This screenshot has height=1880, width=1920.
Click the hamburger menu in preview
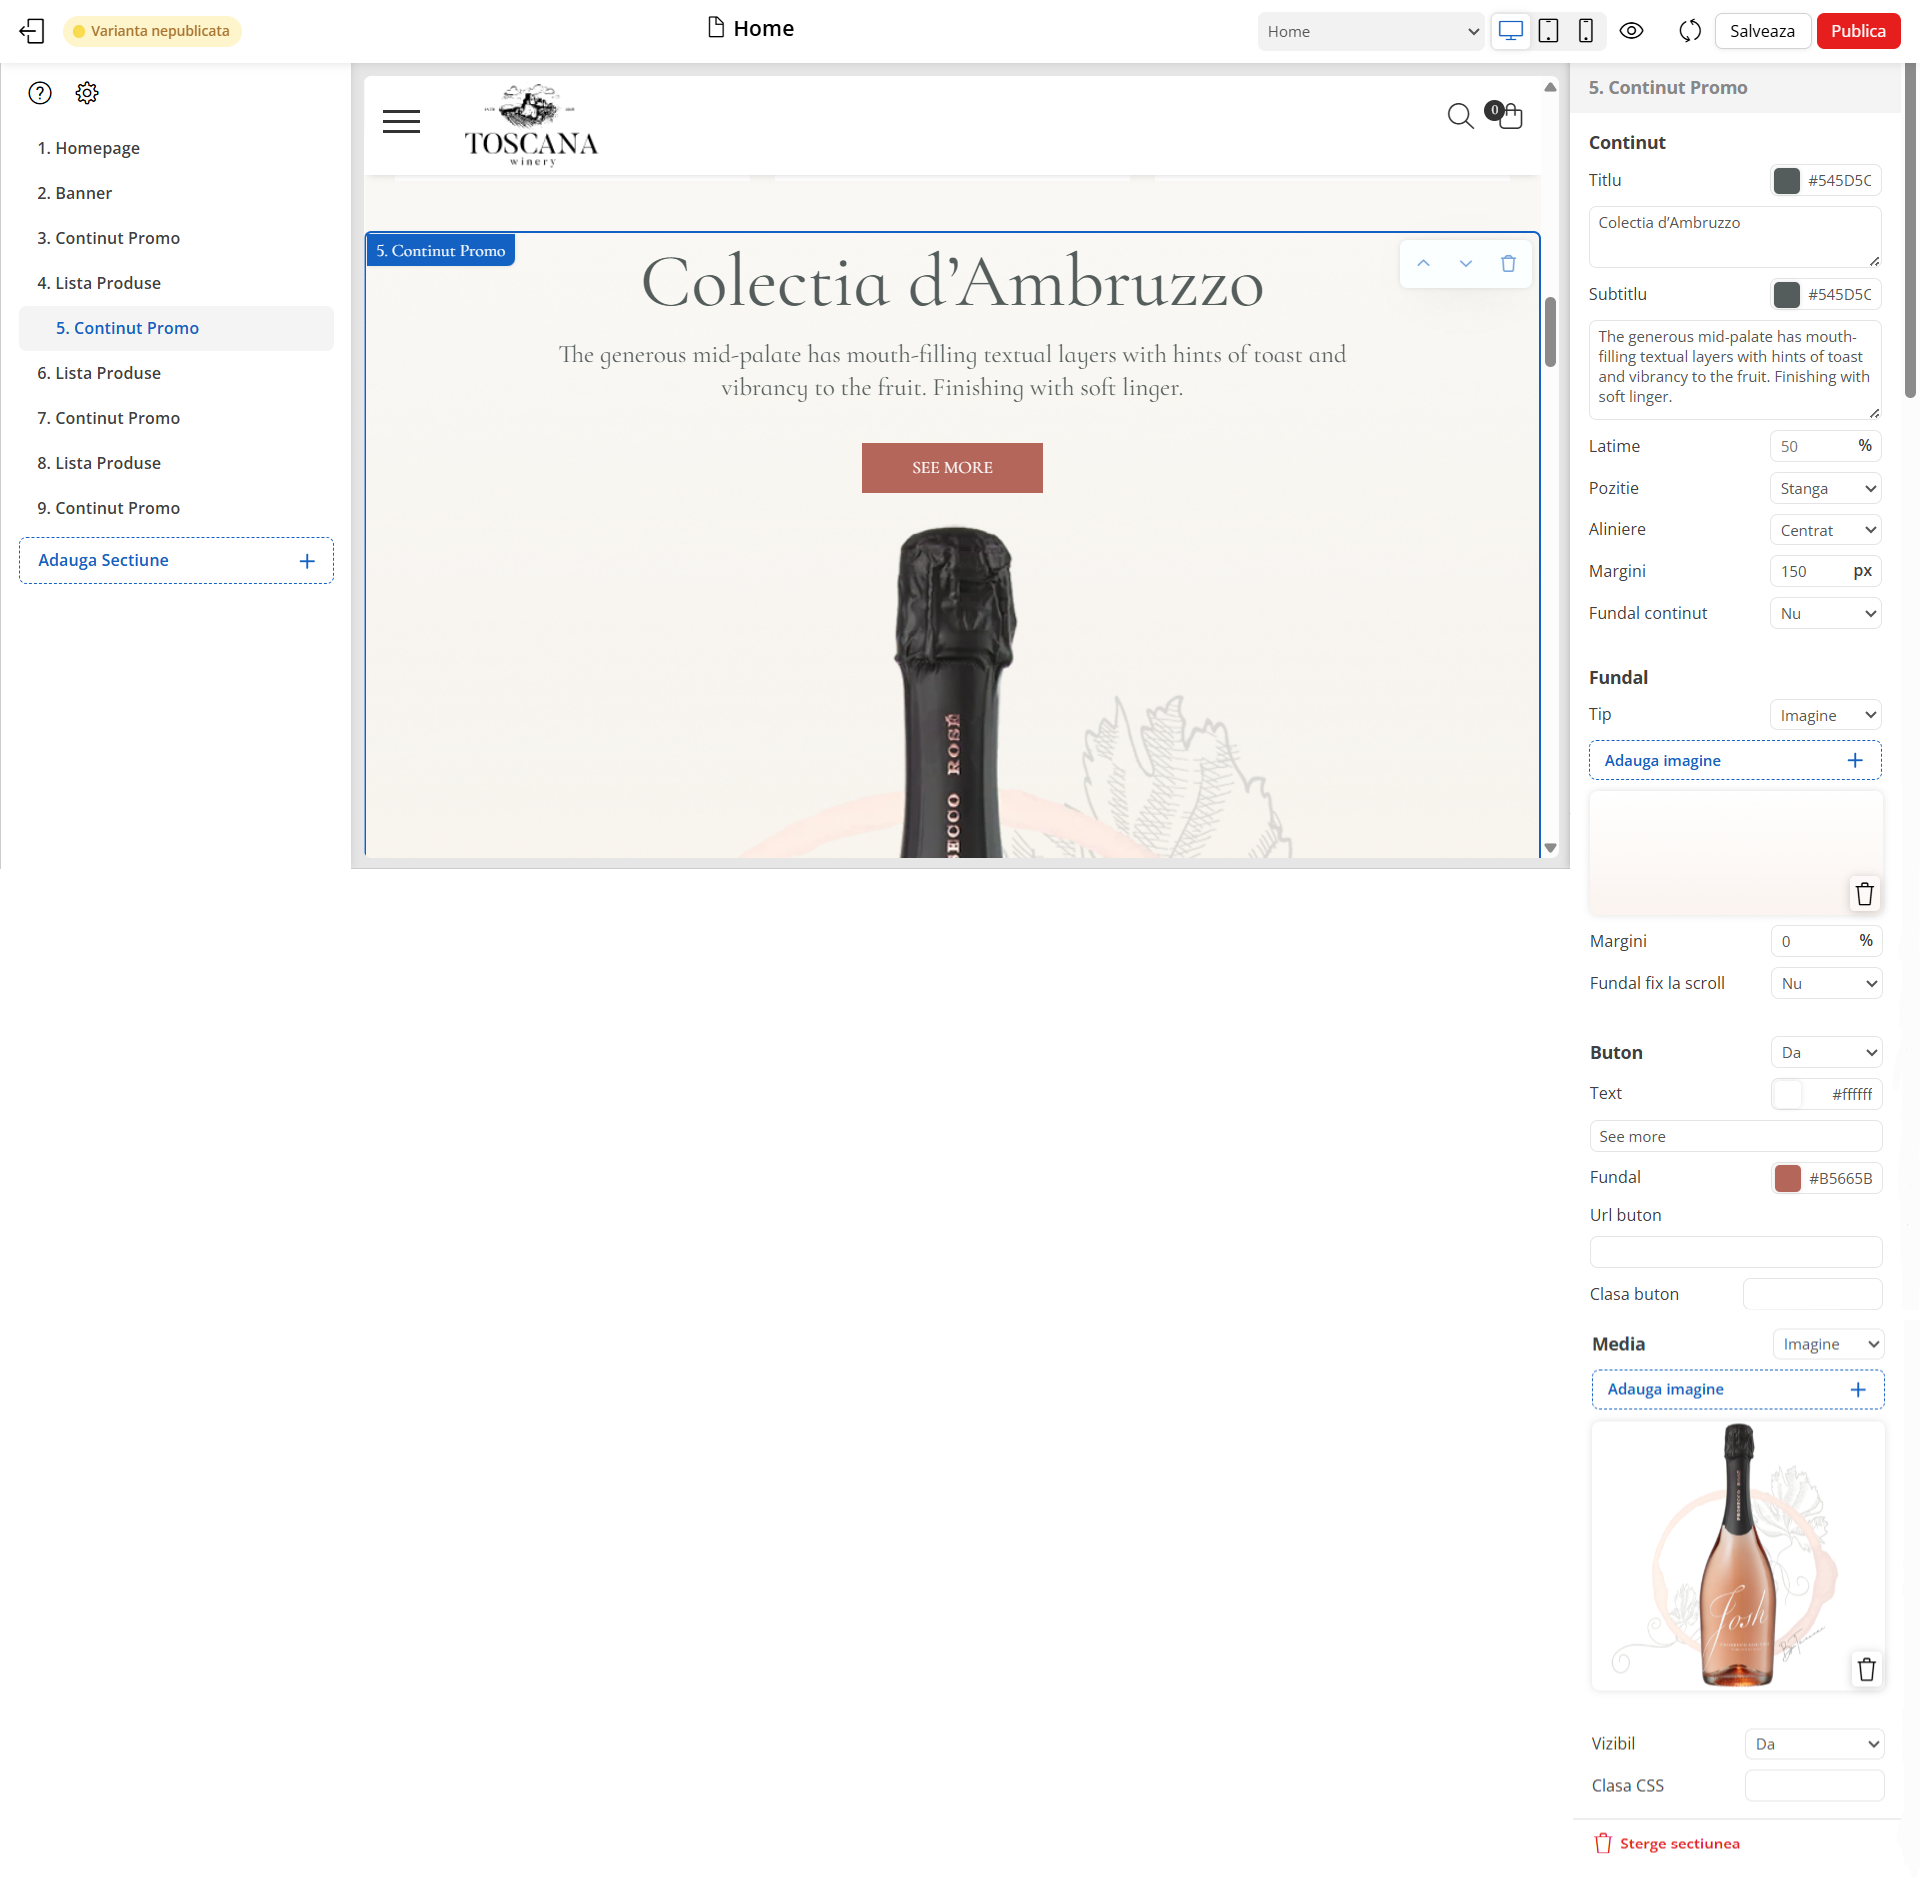pyautogui.click(x=401, y=122)
